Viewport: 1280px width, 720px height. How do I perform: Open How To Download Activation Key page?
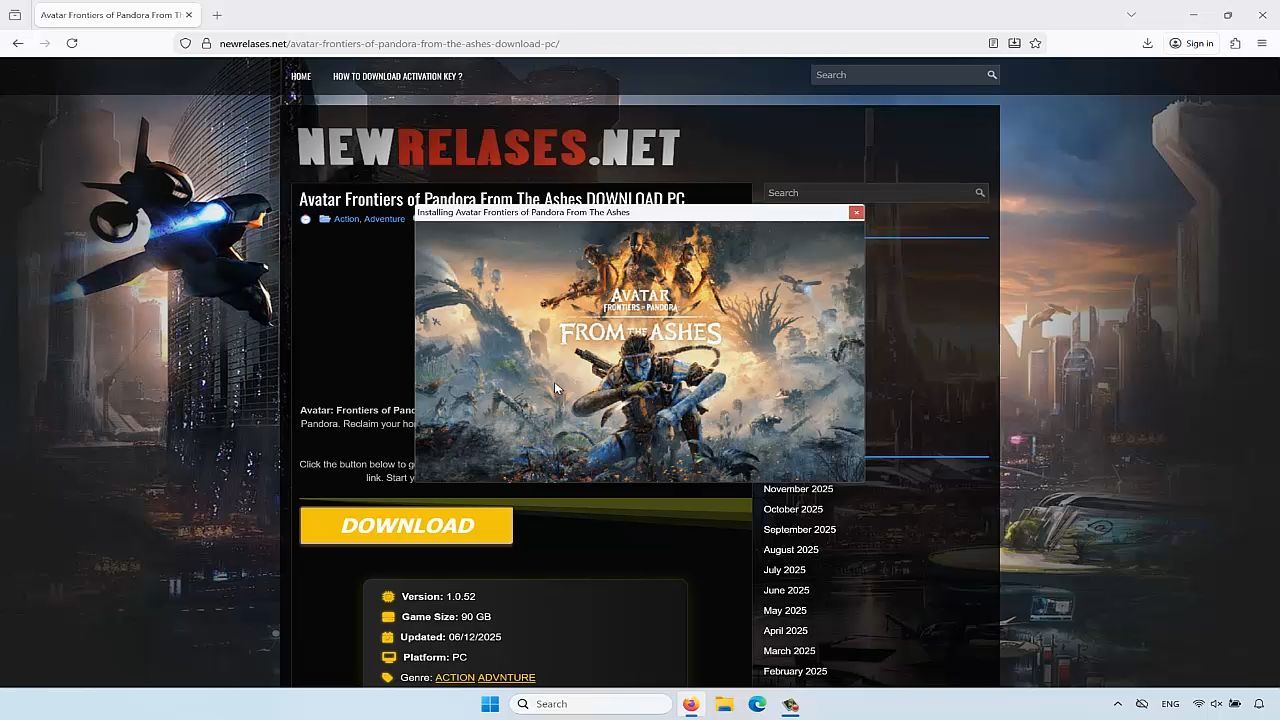coord(397,76)
